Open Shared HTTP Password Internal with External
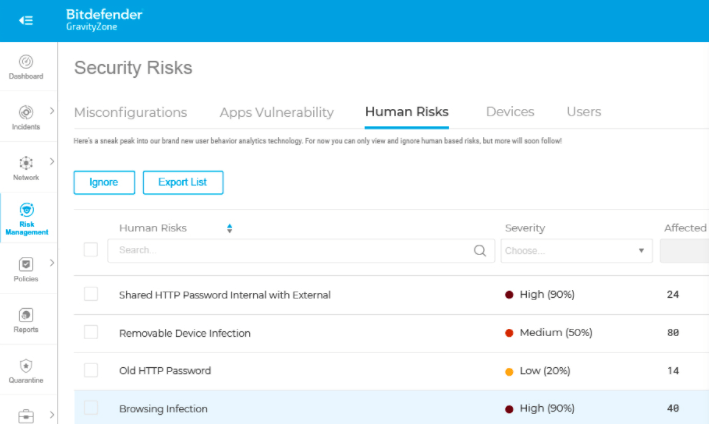709x424 pixels. point(225,295)
